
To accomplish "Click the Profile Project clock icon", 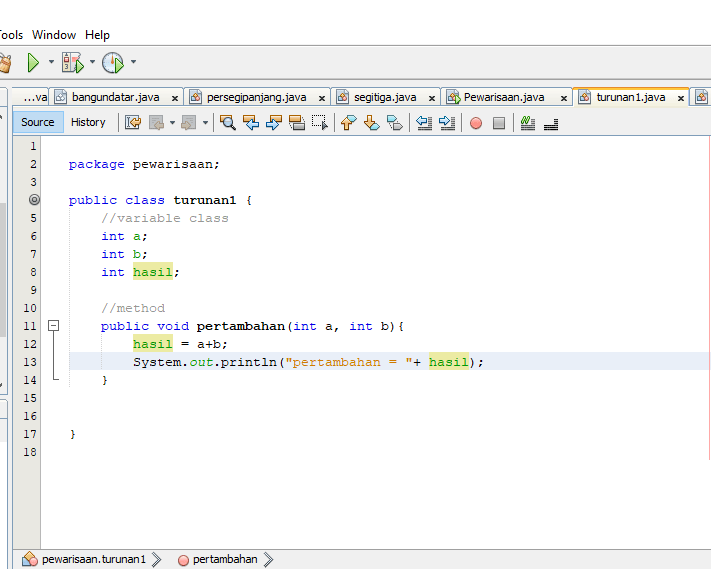I will 113,63.
